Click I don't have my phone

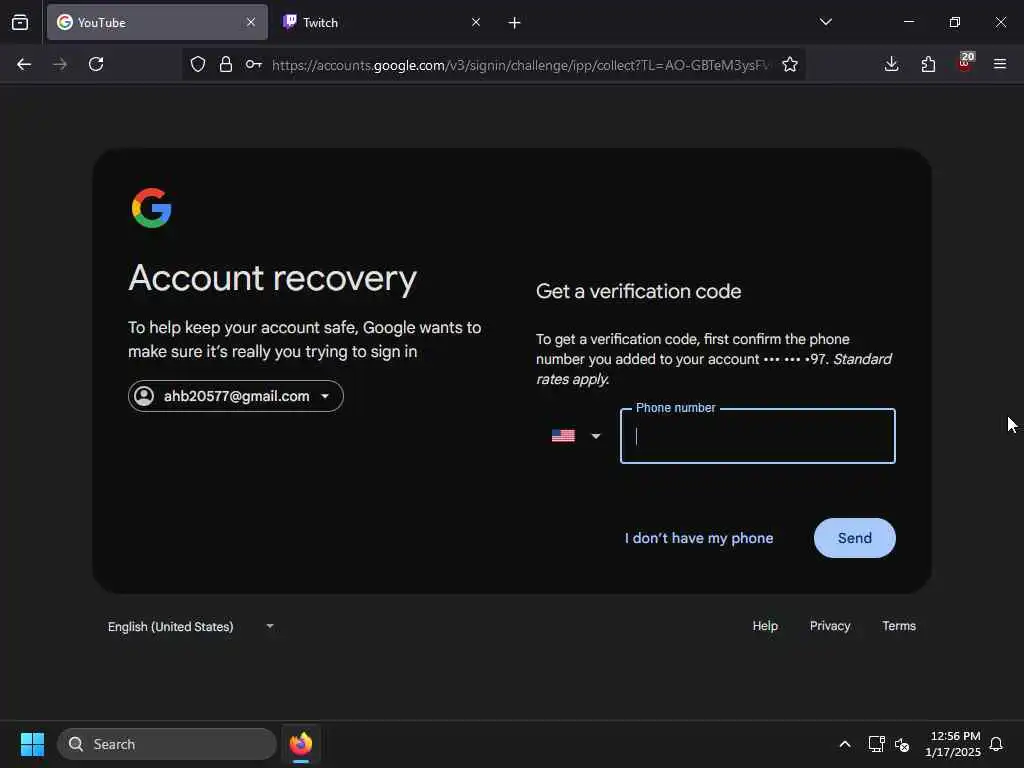(699, 538)
